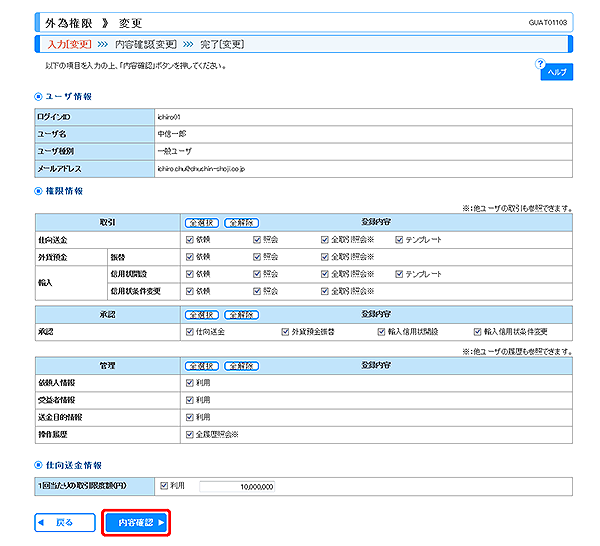Click the ログインID label cell
This screenshot has height=546, width=600.
click(95, 117)
